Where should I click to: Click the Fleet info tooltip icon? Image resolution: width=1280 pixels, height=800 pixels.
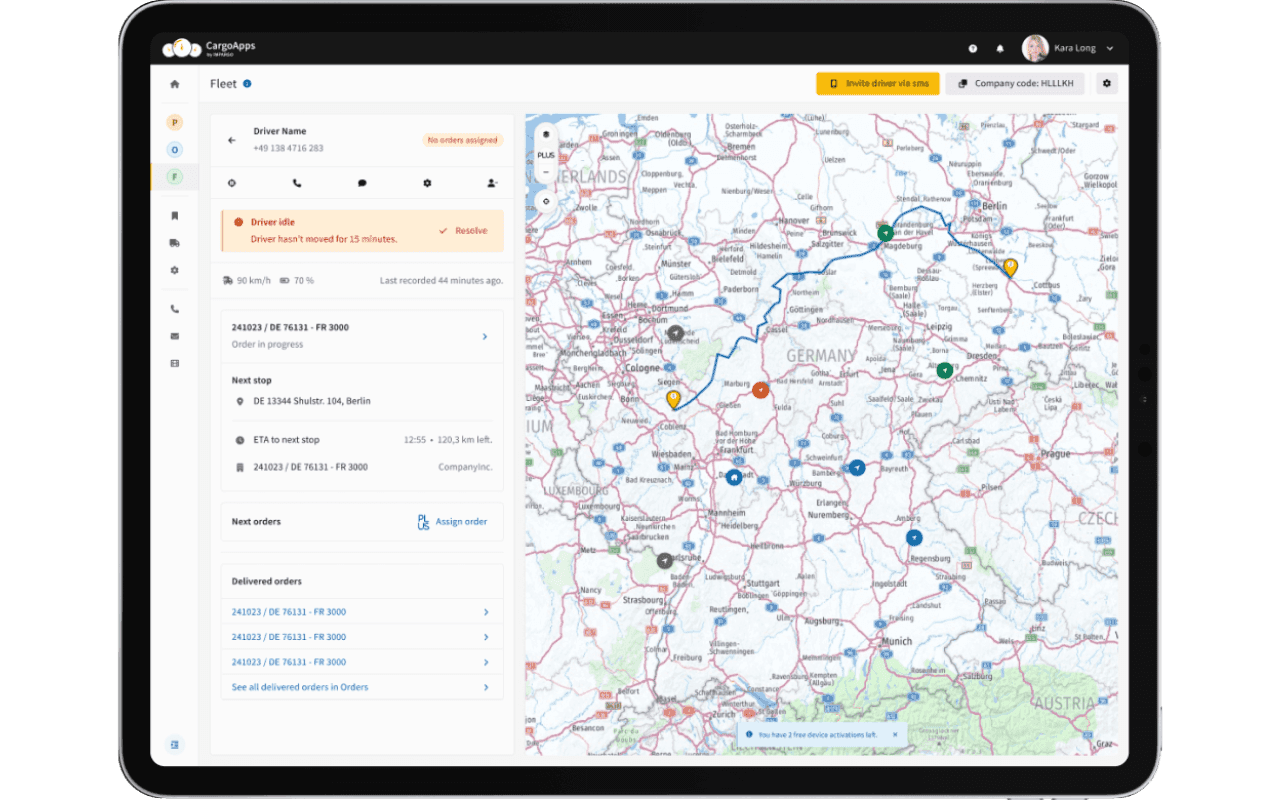coord(249,84)
